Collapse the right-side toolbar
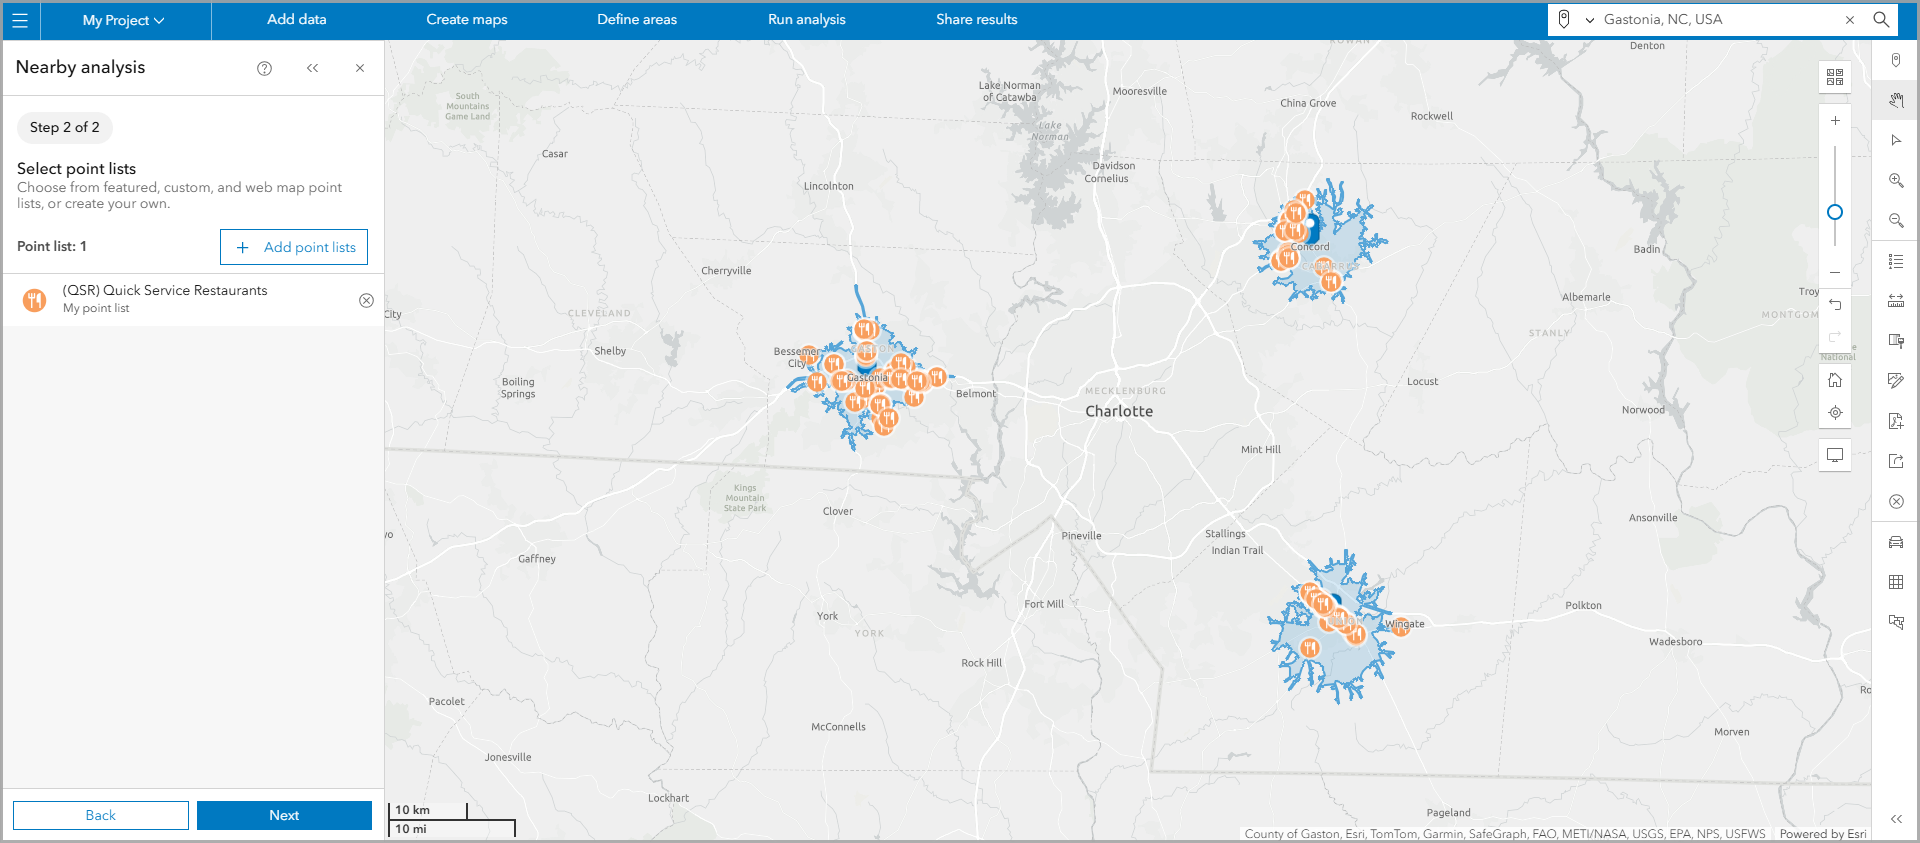Viewport: 1920px width, 843px height. 1896,819
